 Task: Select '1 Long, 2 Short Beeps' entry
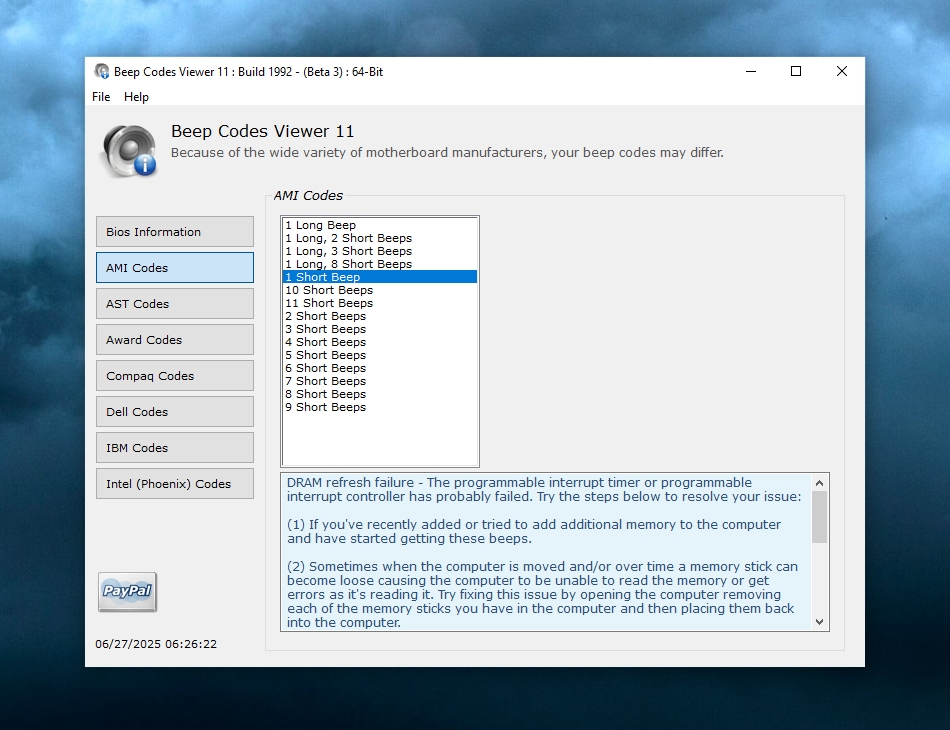(x=380, y=238)
